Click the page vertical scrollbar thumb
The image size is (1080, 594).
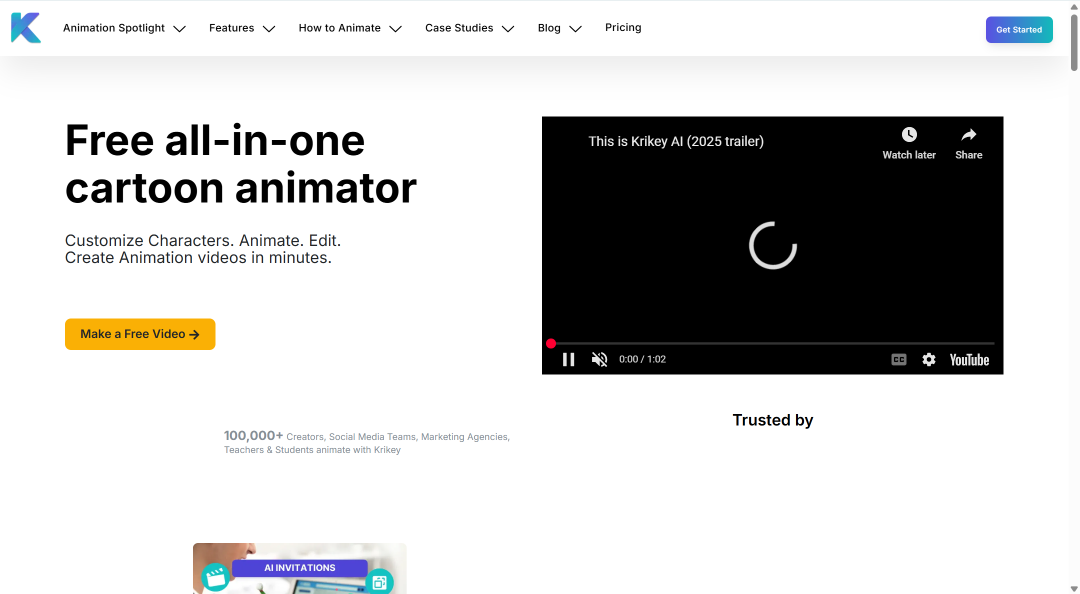pyautogui.click(x=1074, y=43)
